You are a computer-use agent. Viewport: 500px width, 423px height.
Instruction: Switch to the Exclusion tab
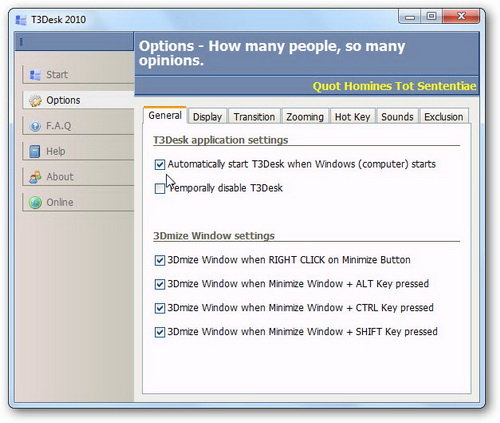(444, 117)
